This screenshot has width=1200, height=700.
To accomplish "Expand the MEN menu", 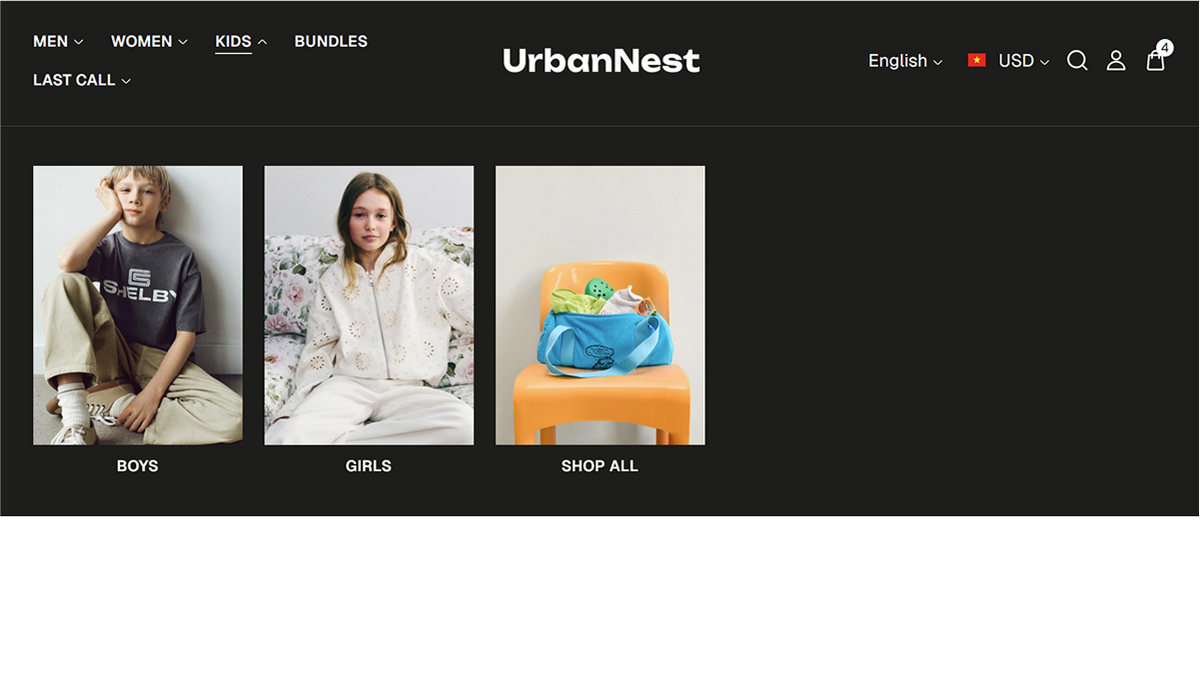I will tap(58, 41).
